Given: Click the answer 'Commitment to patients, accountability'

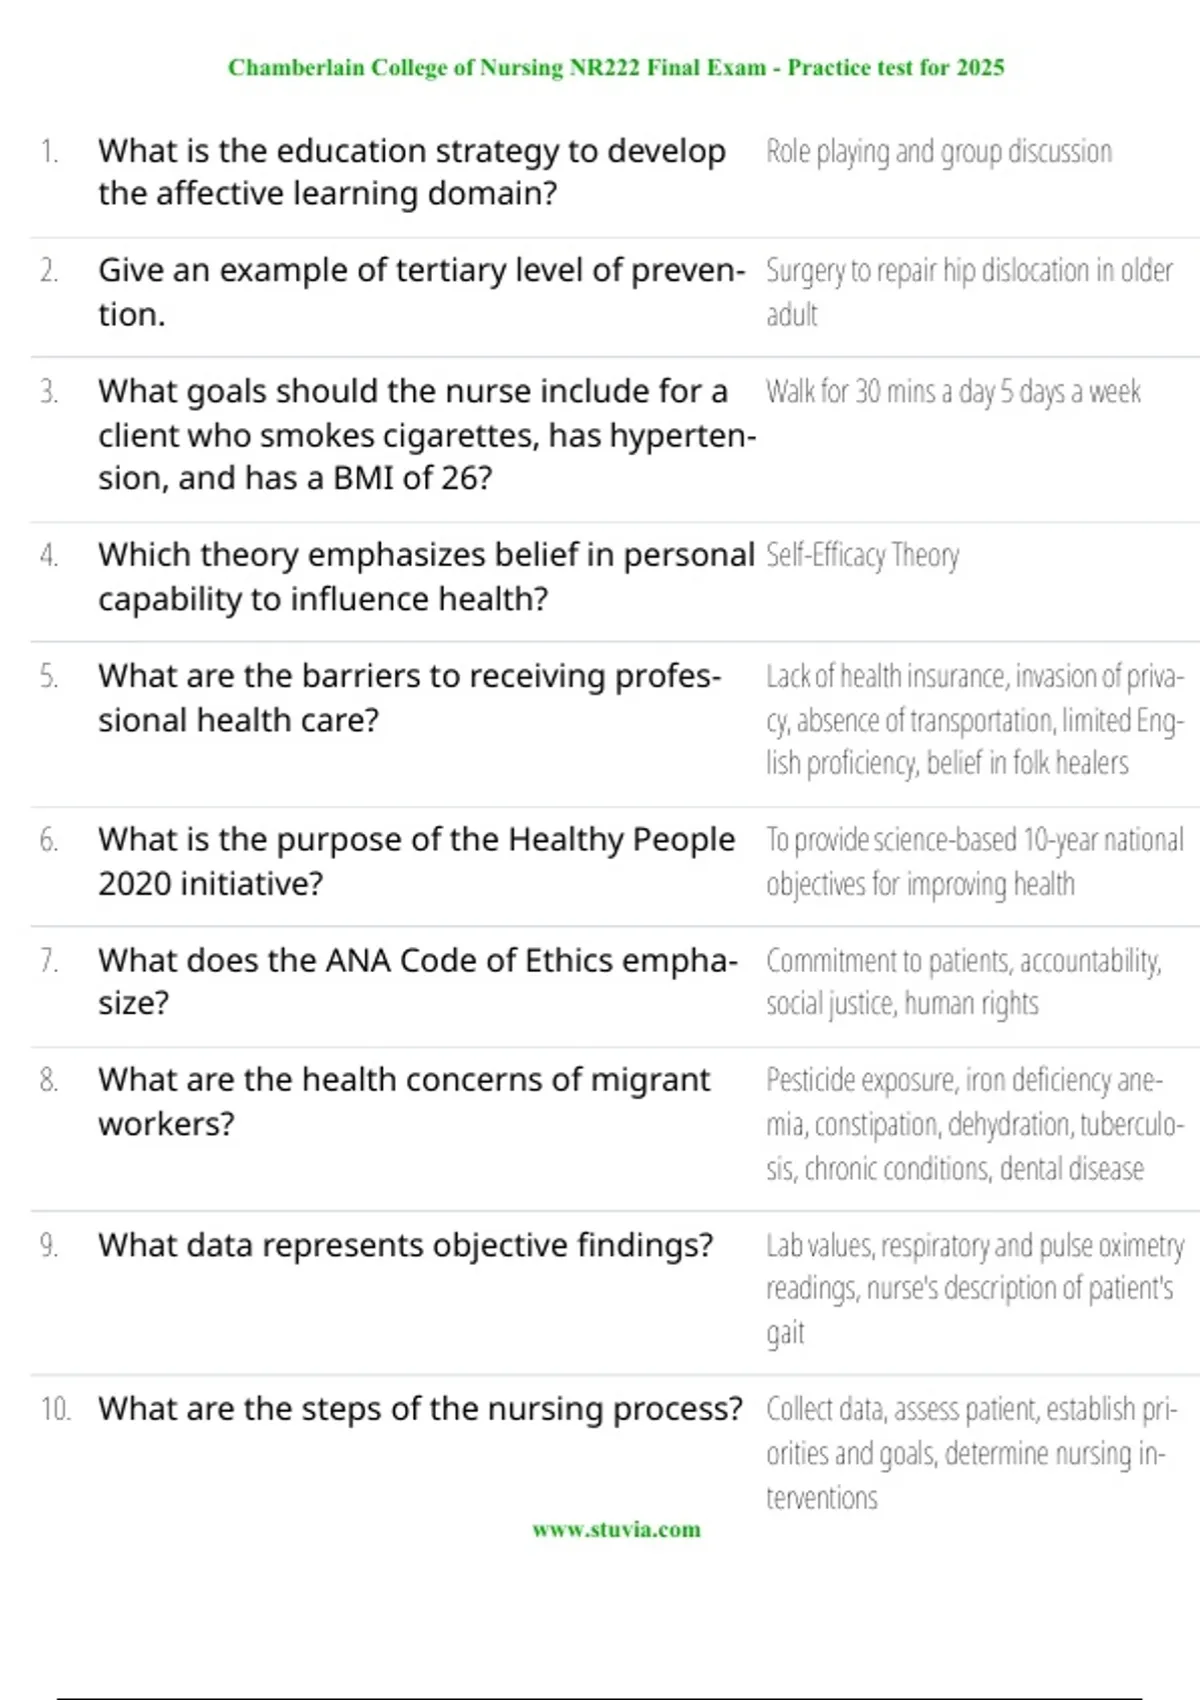Looking at the screenshot, I should (964, 982).
